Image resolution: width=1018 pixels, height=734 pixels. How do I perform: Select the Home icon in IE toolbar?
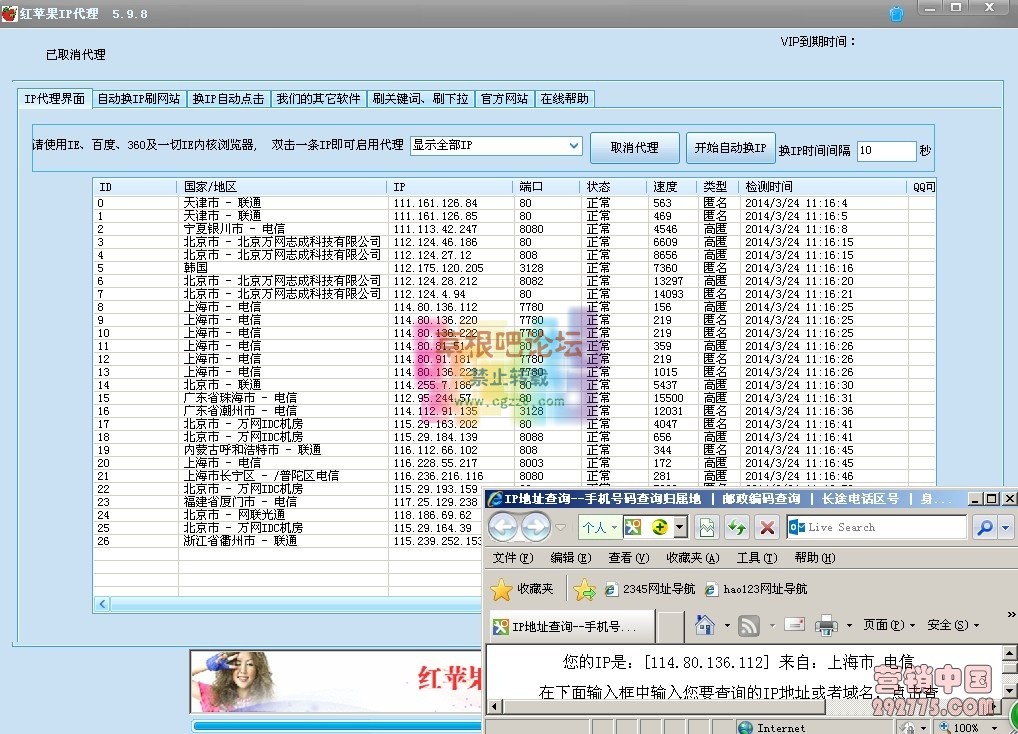(x=707, y=625)
